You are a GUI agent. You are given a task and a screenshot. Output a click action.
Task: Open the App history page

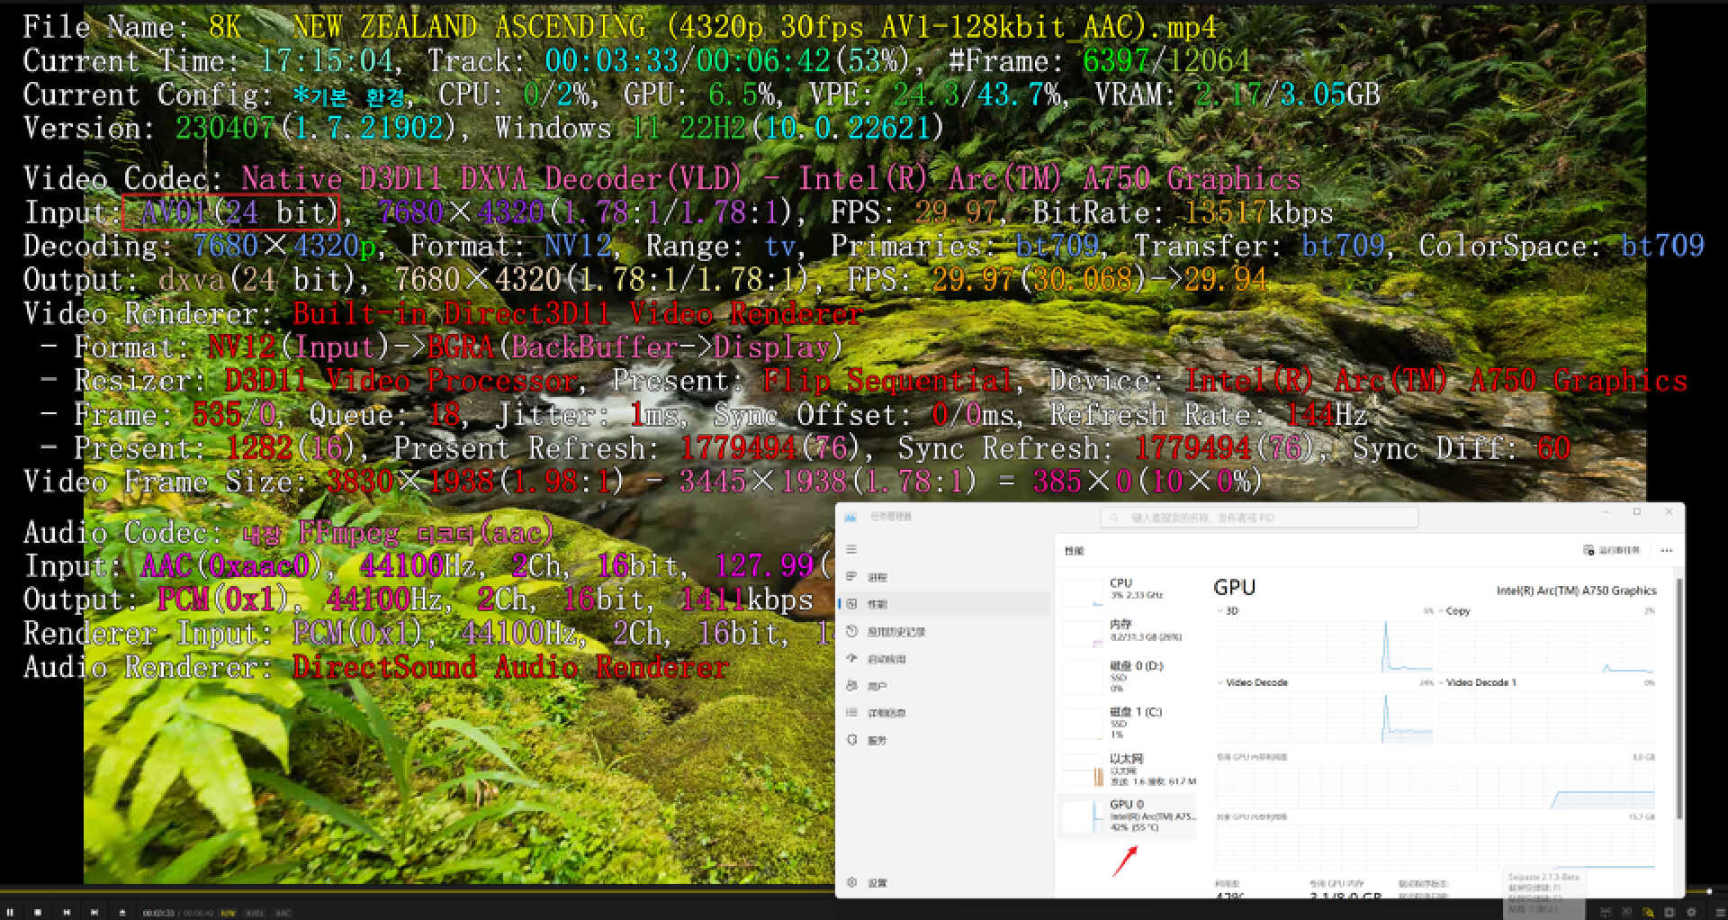(945, 631)
